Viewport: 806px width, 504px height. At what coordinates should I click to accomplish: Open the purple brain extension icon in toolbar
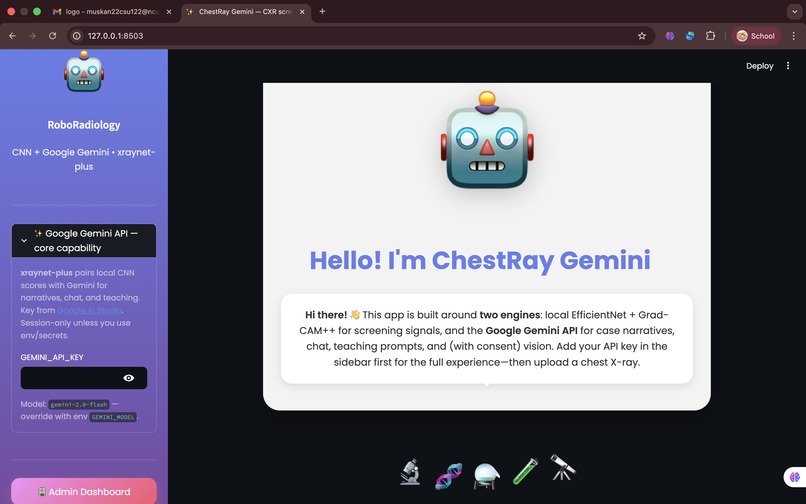click(x=670, y=36)
